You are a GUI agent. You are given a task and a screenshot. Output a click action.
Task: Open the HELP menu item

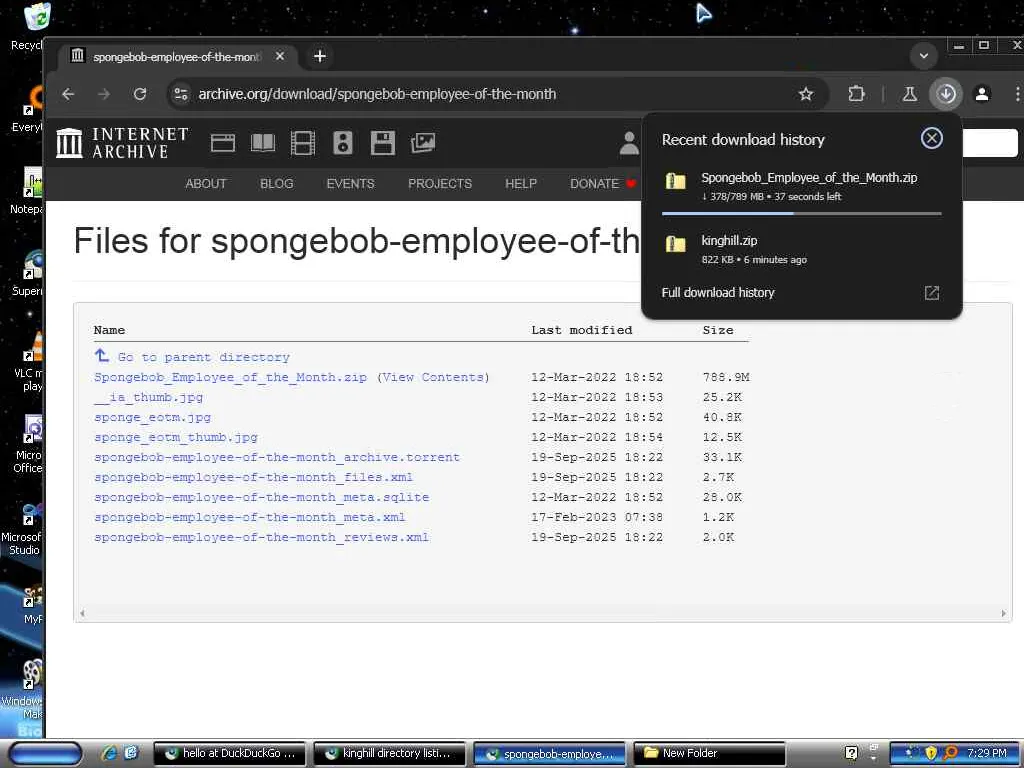[520, 184]
